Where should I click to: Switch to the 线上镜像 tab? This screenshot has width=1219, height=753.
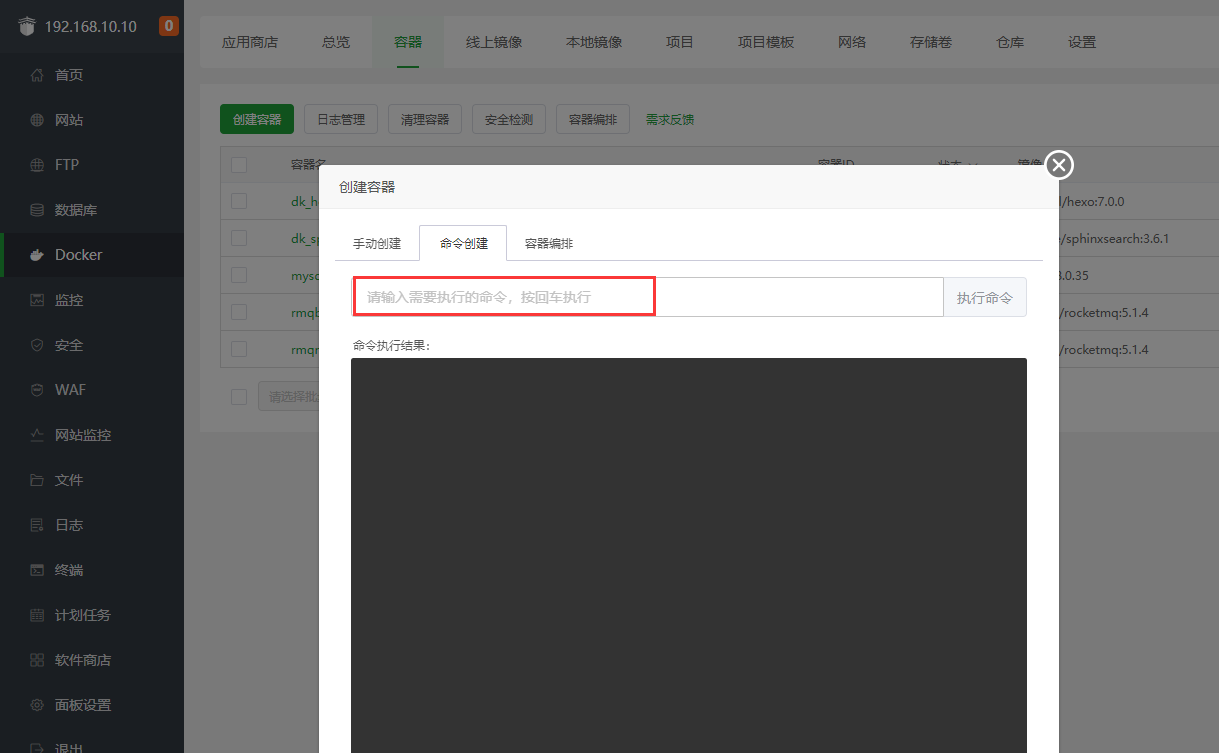tap(494, 42)
